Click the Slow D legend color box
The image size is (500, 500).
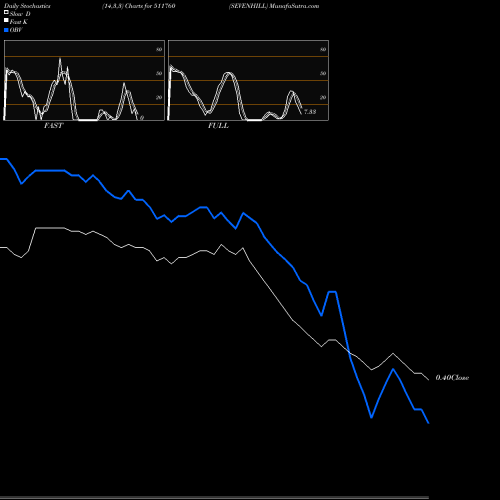6,13
